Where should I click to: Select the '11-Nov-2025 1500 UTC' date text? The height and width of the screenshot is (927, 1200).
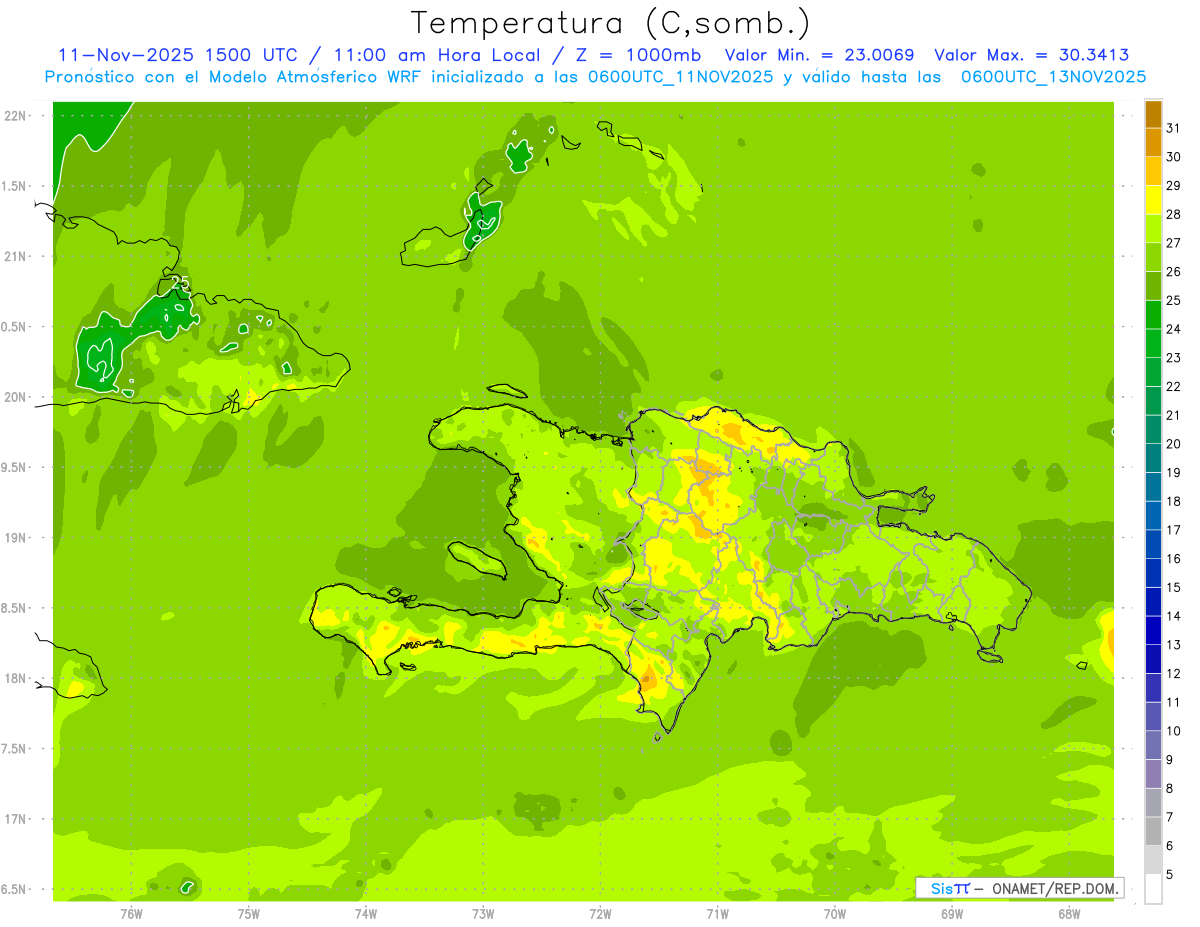click(178, 55)
